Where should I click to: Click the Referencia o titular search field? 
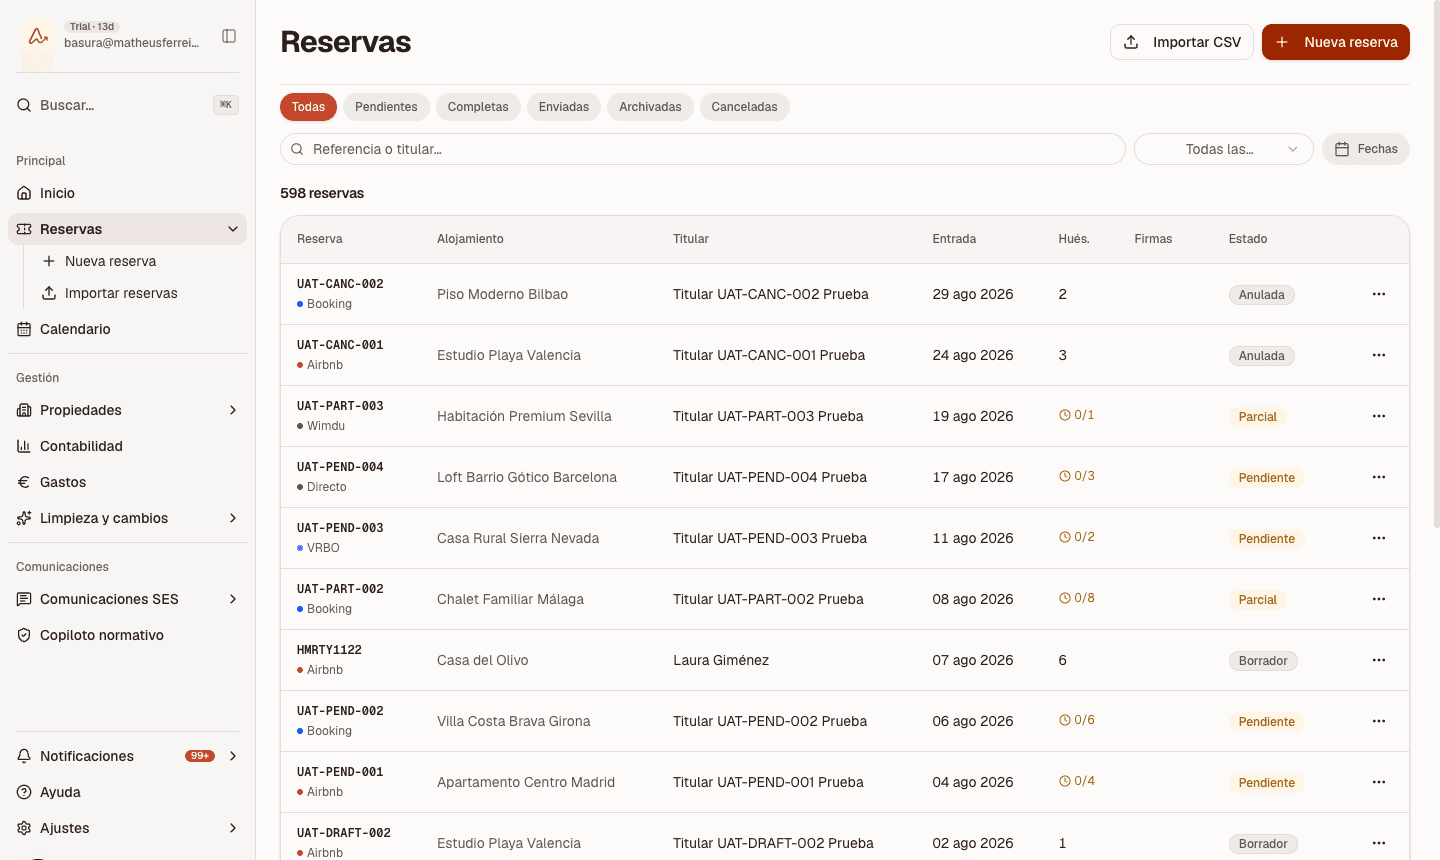point(703,149)
